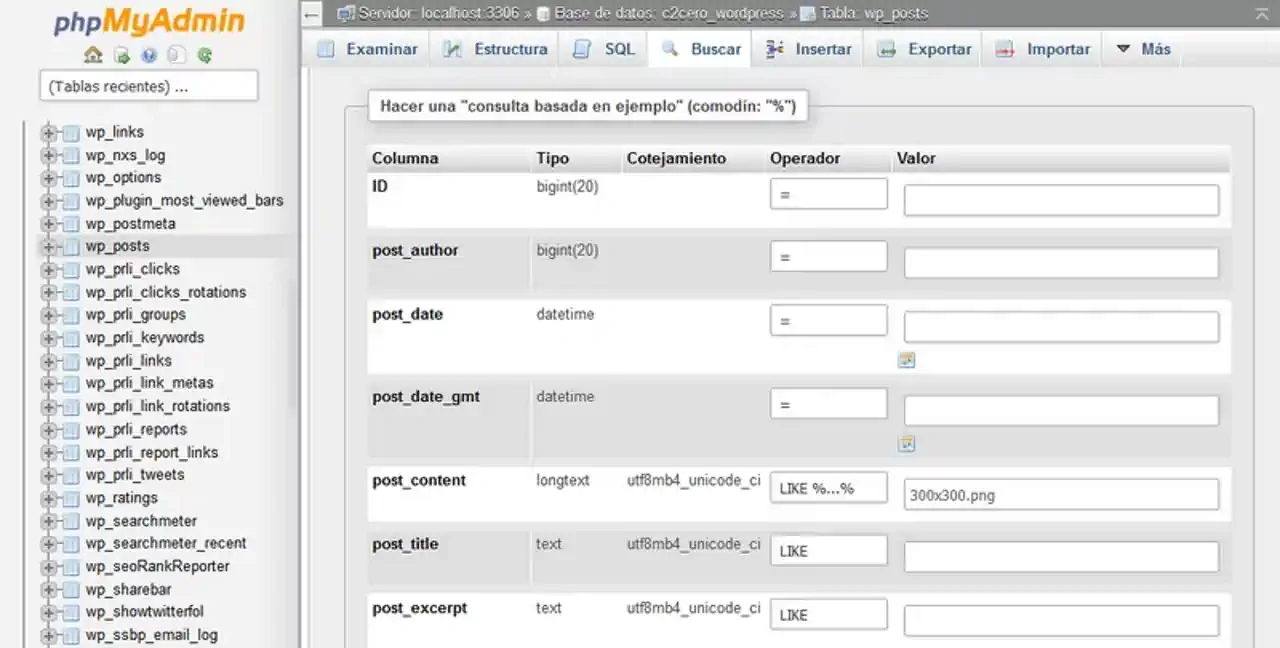The image size is (1280, 648).
Task: Open the wp_seoRankReporter table link
Action: click(158, 566)
